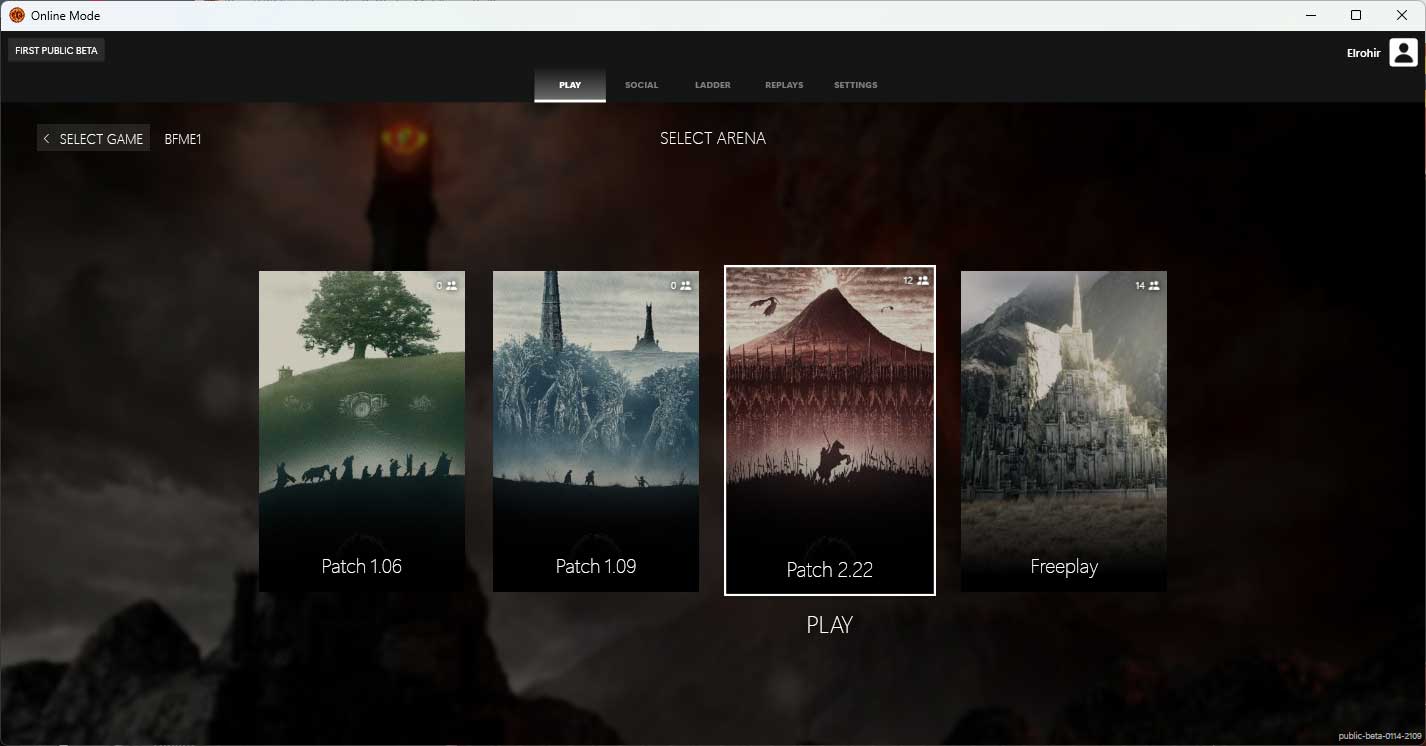
Task: Select the Freeplay arena card
Action: point(1064,431)
